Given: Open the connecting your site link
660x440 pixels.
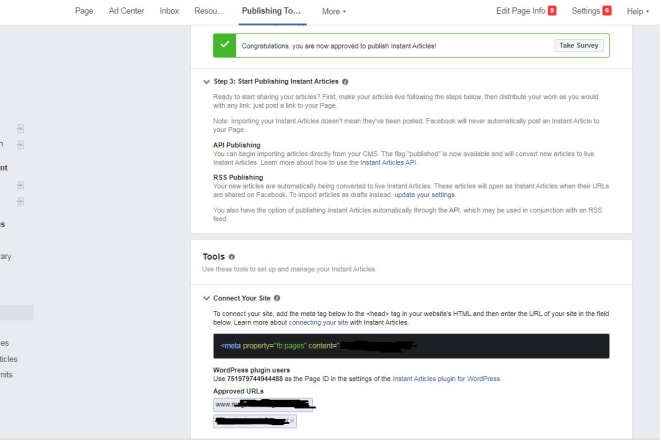Looking at the screenshot, I should coord(318,323).
